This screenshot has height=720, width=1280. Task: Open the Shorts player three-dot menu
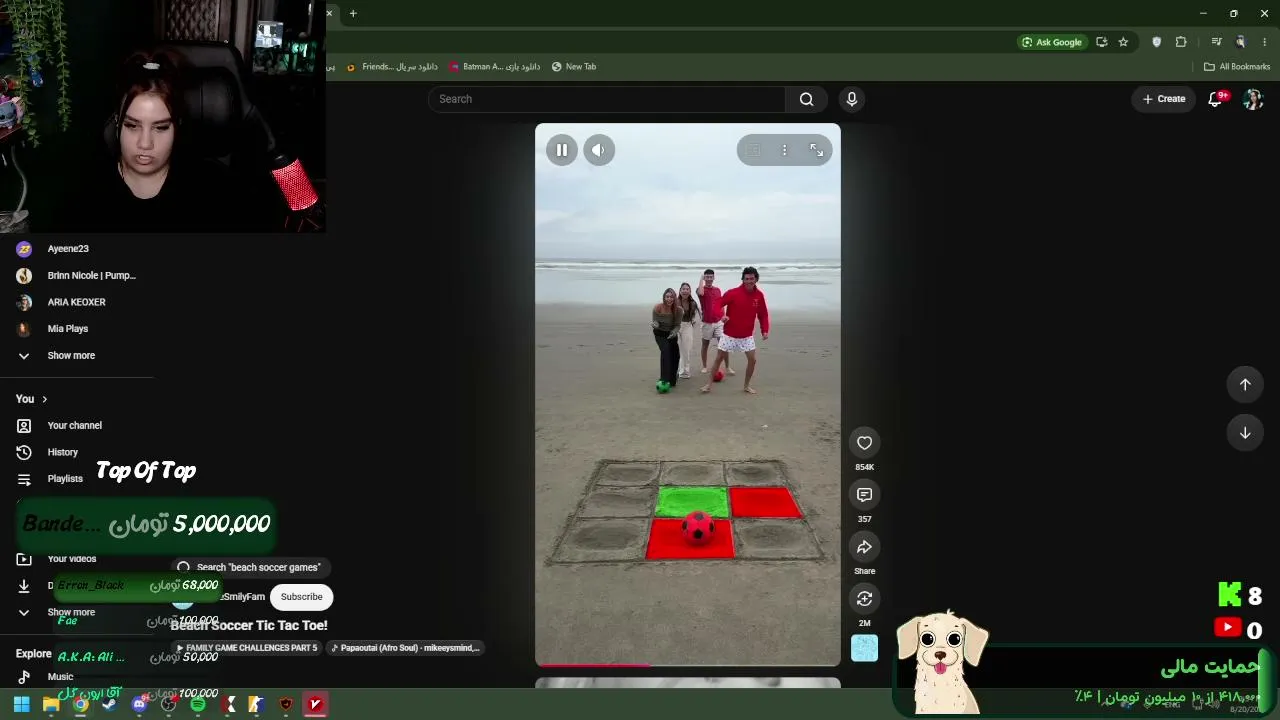click(785, 150)
